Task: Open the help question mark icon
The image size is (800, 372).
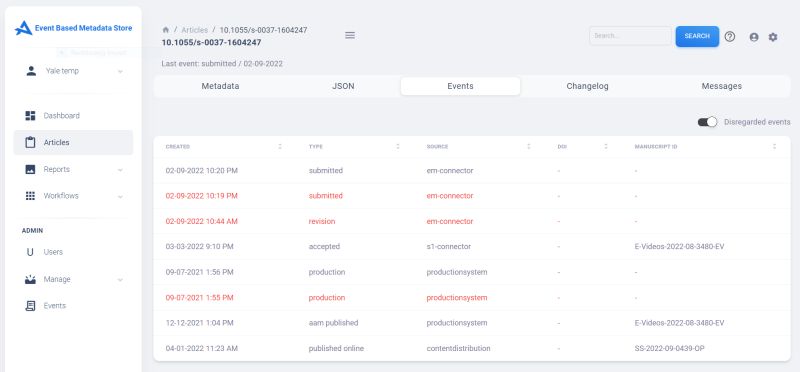Action: [x=730, y=37]
